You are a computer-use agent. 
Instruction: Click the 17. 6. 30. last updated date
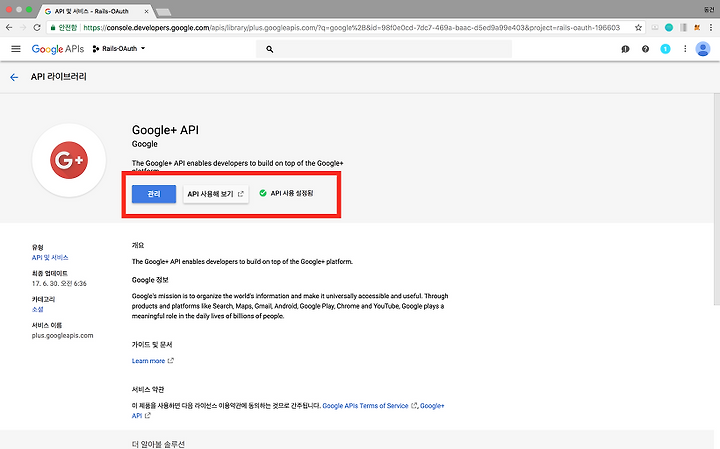pos(59,284)
